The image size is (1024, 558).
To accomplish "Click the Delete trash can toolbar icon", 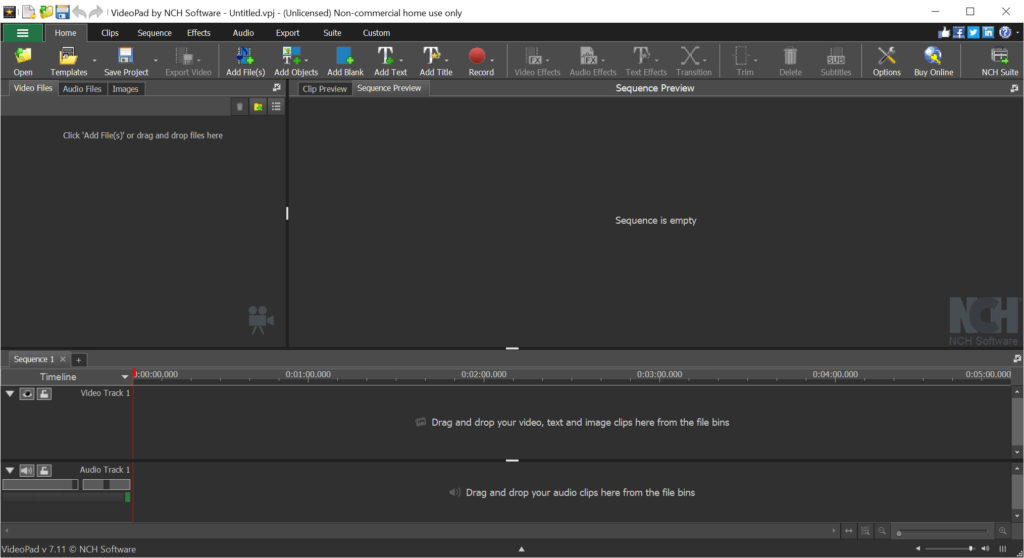I will pos(790,61).
